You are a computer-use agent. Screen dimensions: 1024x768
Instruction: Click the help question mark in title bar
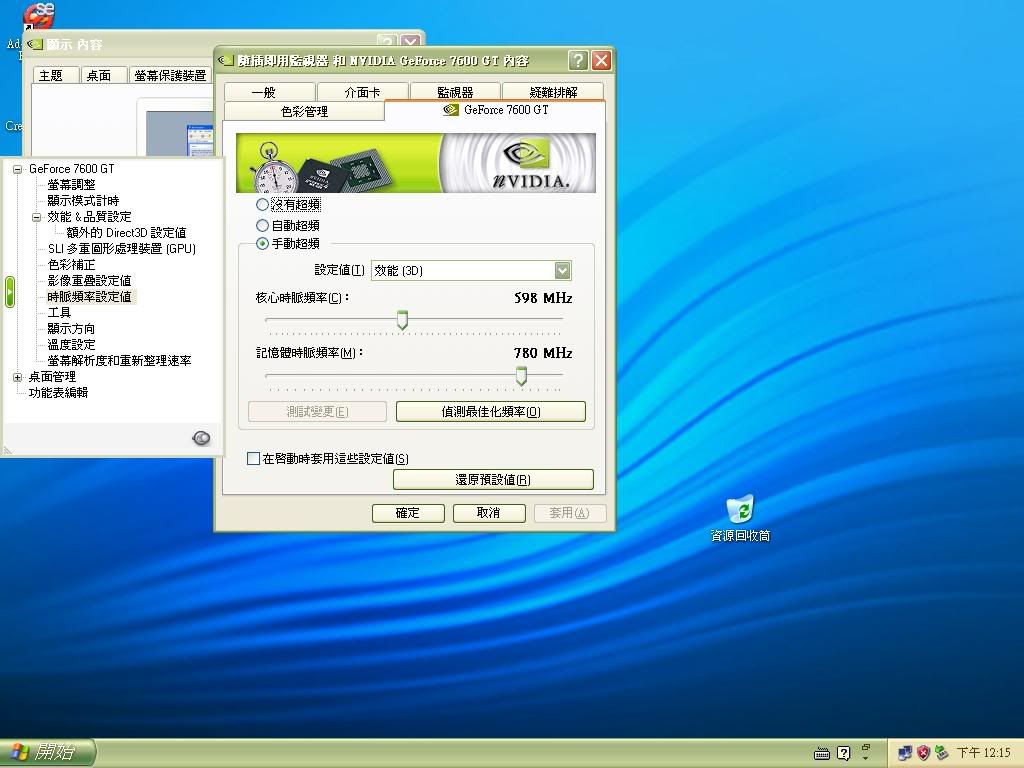[578, 60]
